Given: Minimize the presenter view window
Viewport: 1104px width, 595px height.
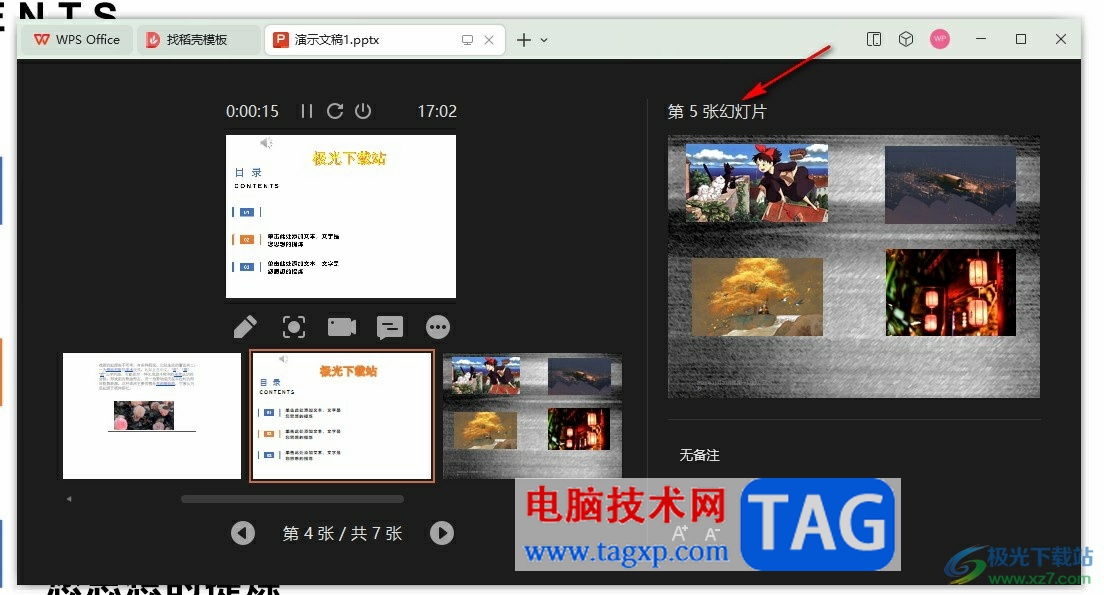Looking at the screenshot, I should pos(981,39).
